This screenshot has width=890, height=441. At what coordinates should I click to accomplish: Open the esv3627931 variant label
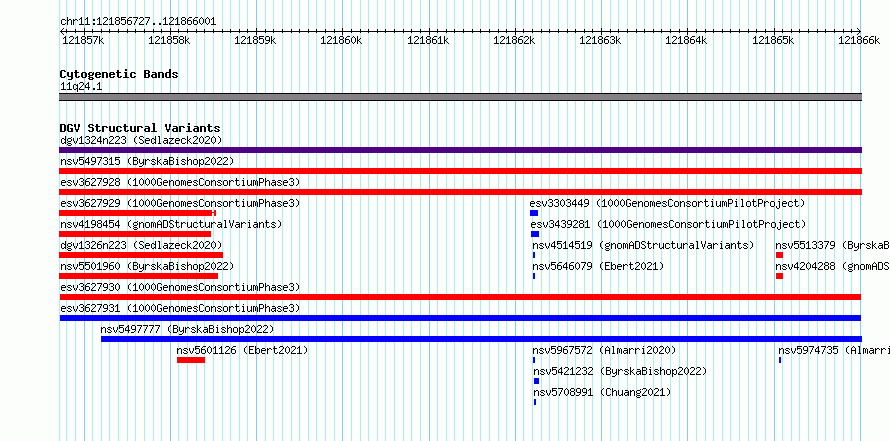pos(180,308)
